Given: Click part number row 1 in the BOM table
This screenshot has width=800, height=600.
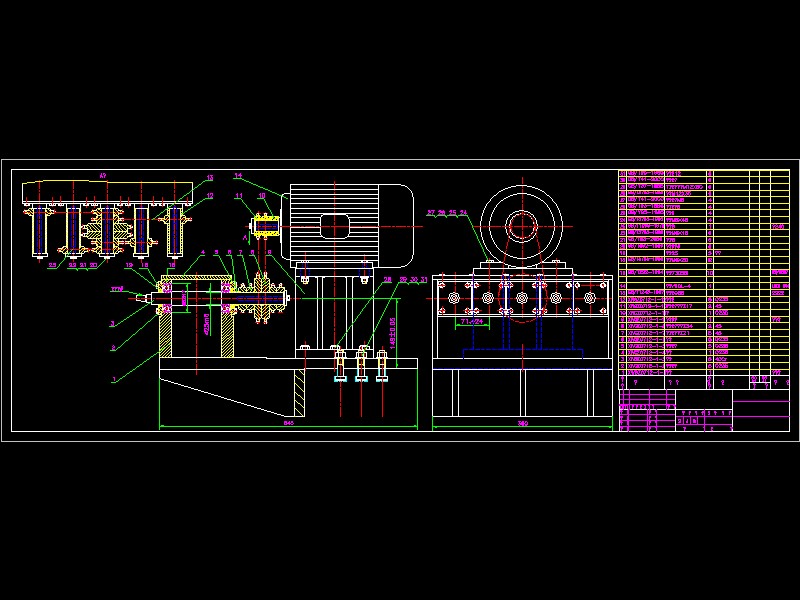Looking at the screenshot, I should click(660, 371).
